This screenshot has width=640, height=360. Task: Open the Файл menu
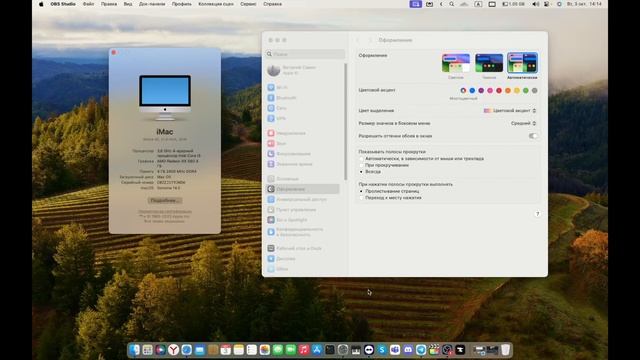coord(89,4)
